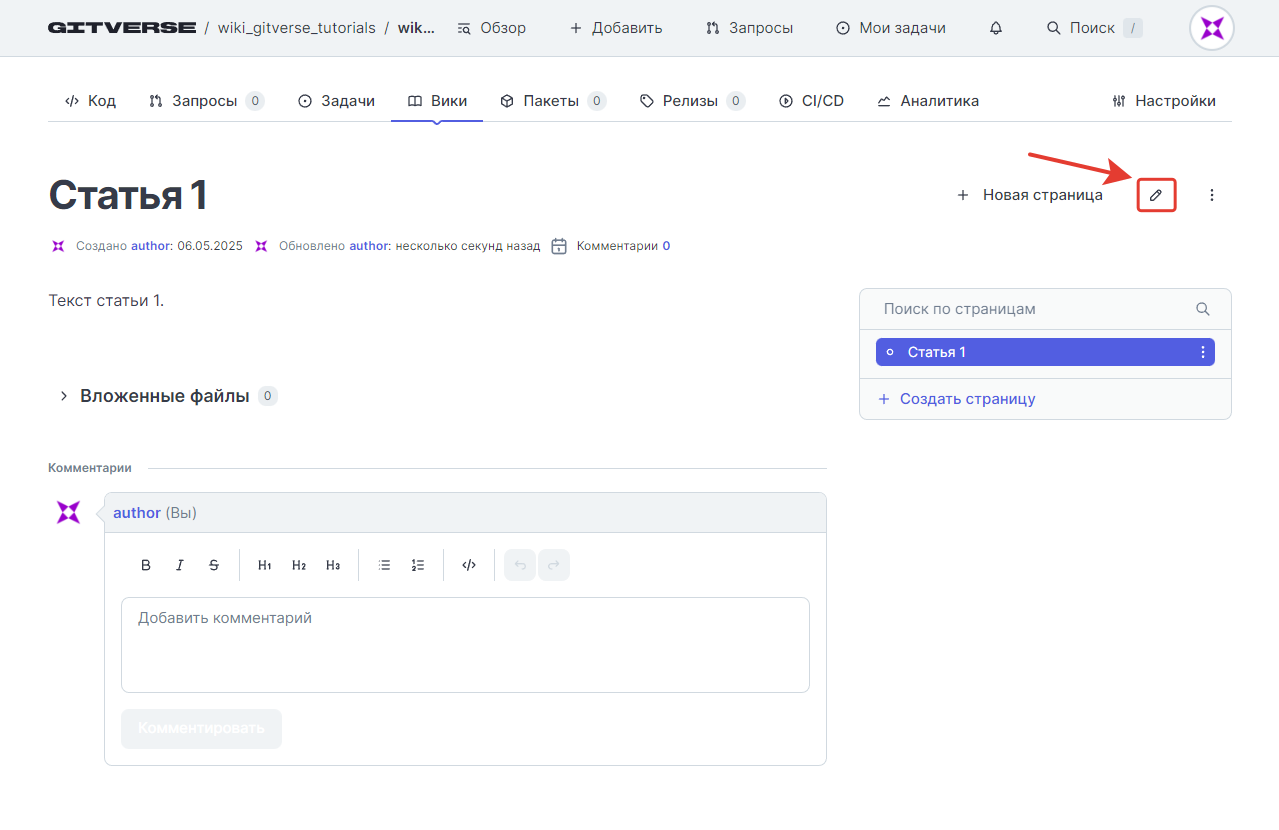
Task: Open Мои задачи
Action: click(x=891, y=28)
